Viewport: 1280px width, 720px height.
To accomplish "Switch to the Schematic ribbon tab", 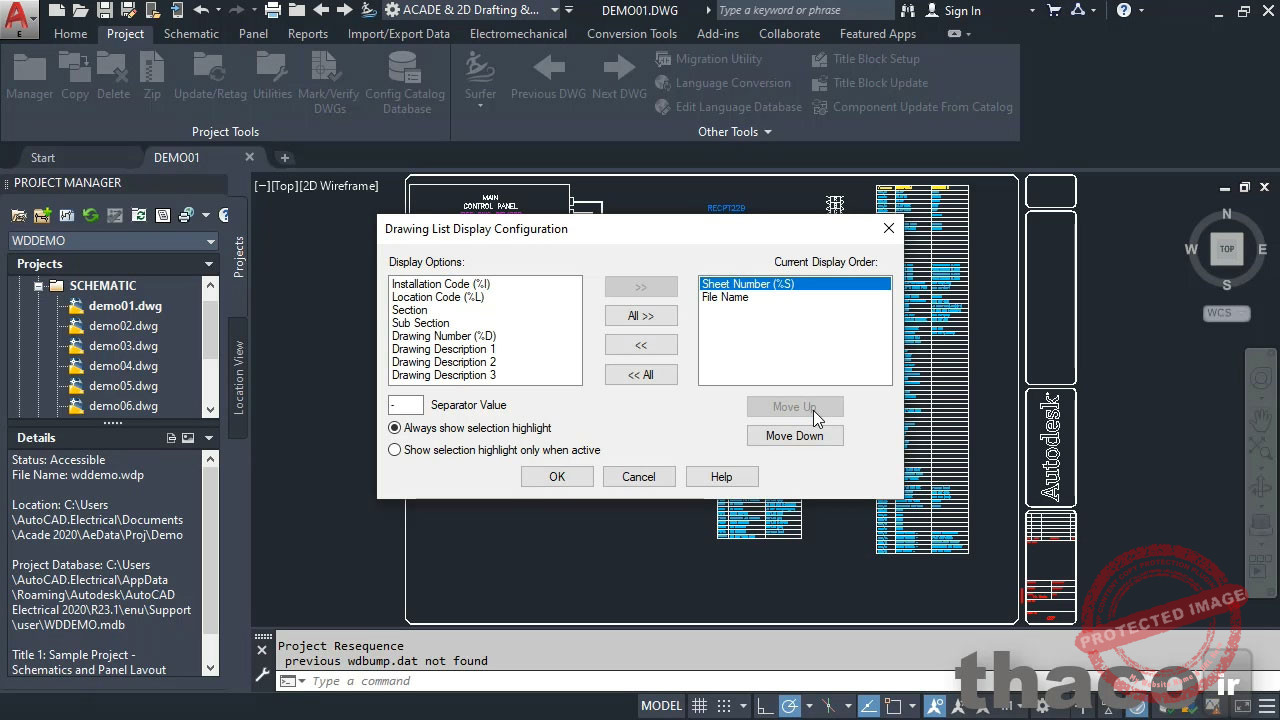I will pyautogui.click(x=191, y=33).
